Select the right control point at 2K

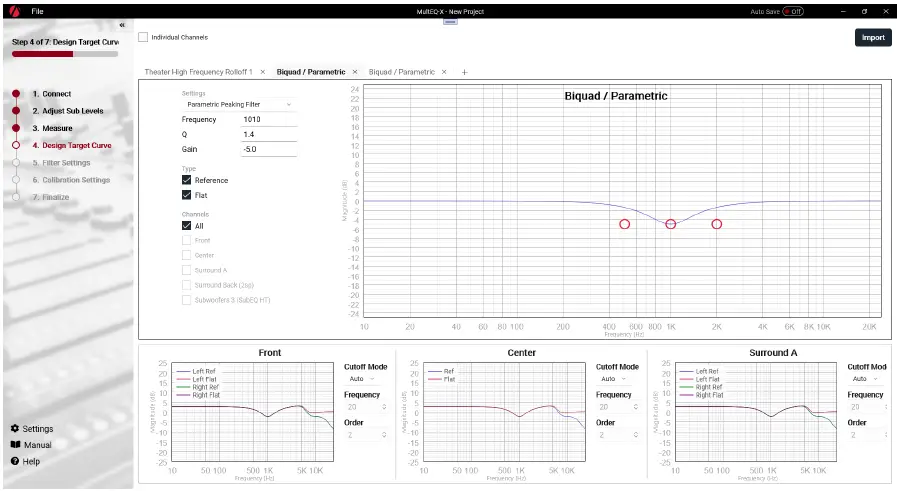pyautogui.click(x=717, y=224)
